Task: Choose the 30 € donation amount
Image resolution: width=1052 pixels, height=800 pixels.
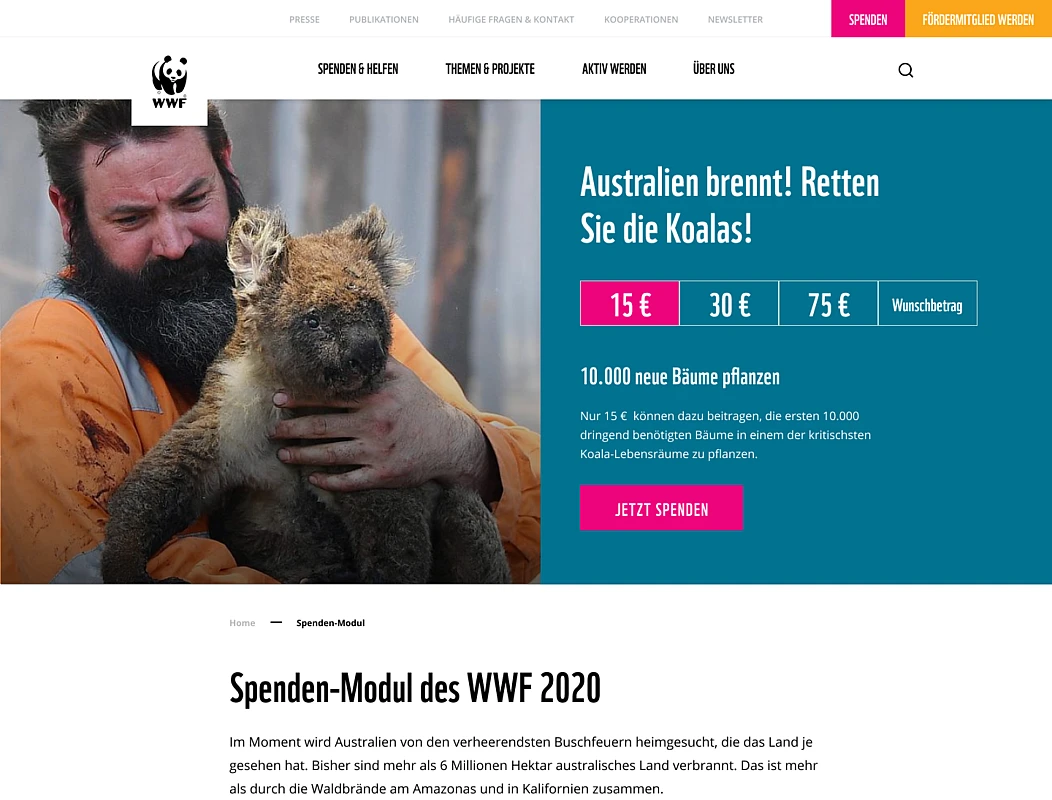Action: (729, 303)
